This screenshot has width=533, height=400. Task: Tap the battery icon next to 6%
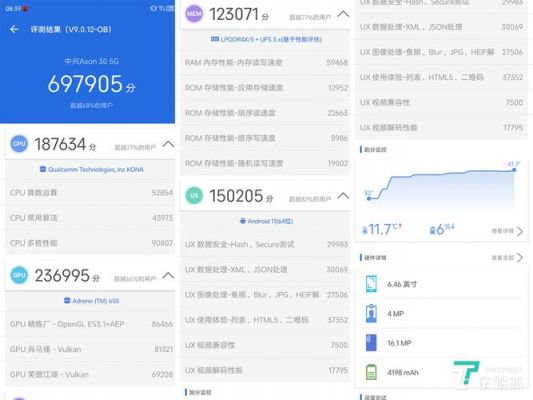432,231
